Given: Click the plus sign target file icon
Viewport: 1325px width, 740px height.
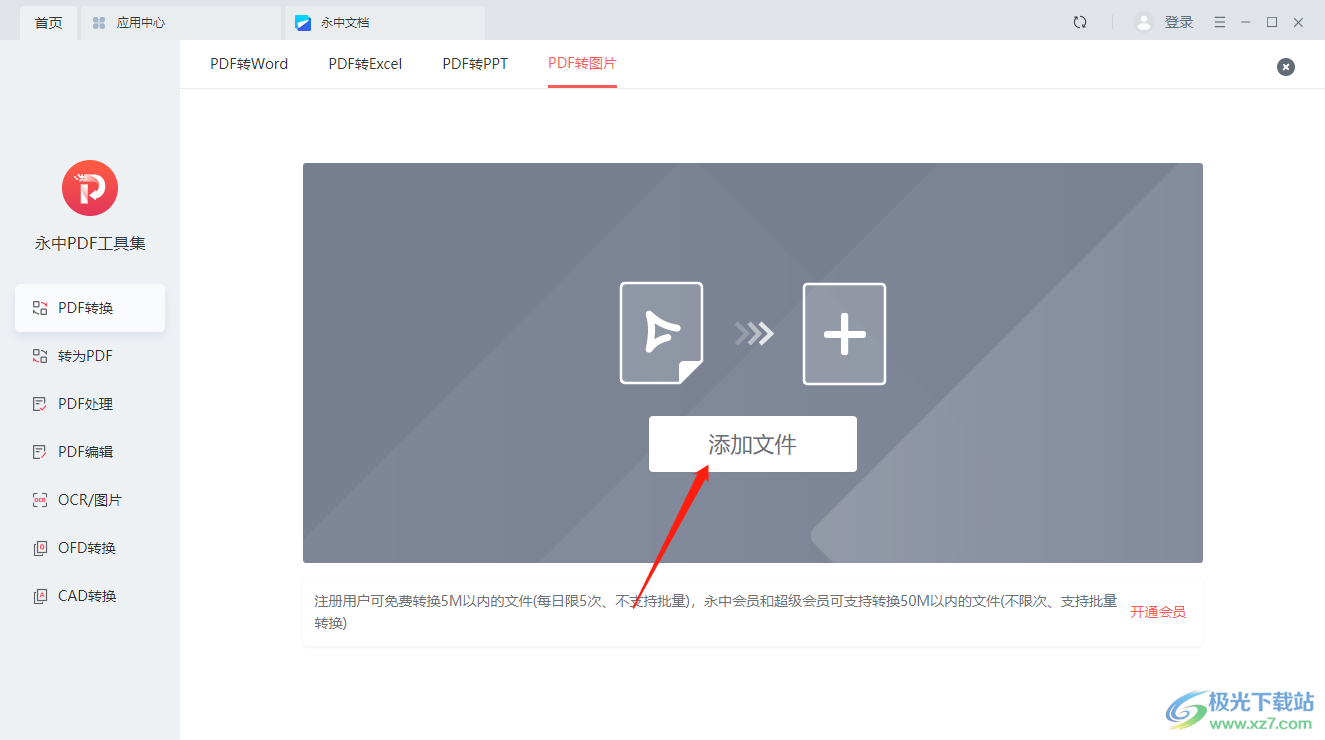Looking at the screenshot, I should click(844, 334).
